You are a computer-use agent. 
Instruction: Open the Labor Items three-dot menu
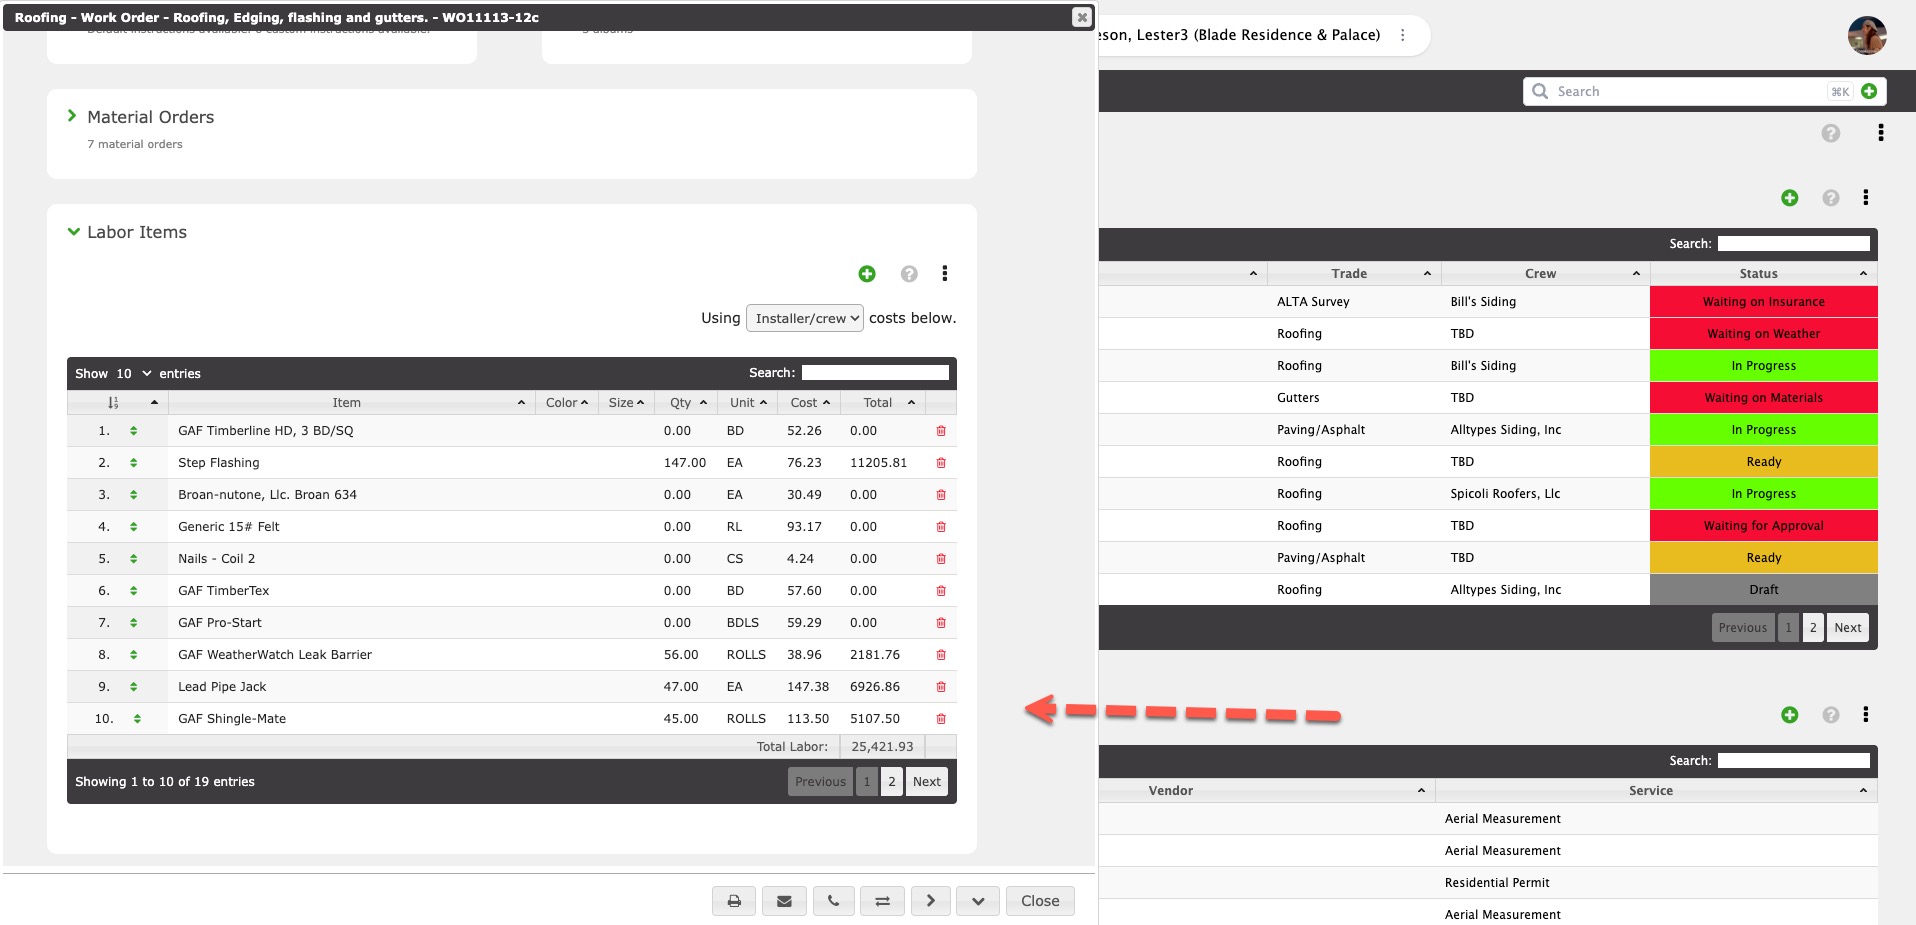click(945, 274)
